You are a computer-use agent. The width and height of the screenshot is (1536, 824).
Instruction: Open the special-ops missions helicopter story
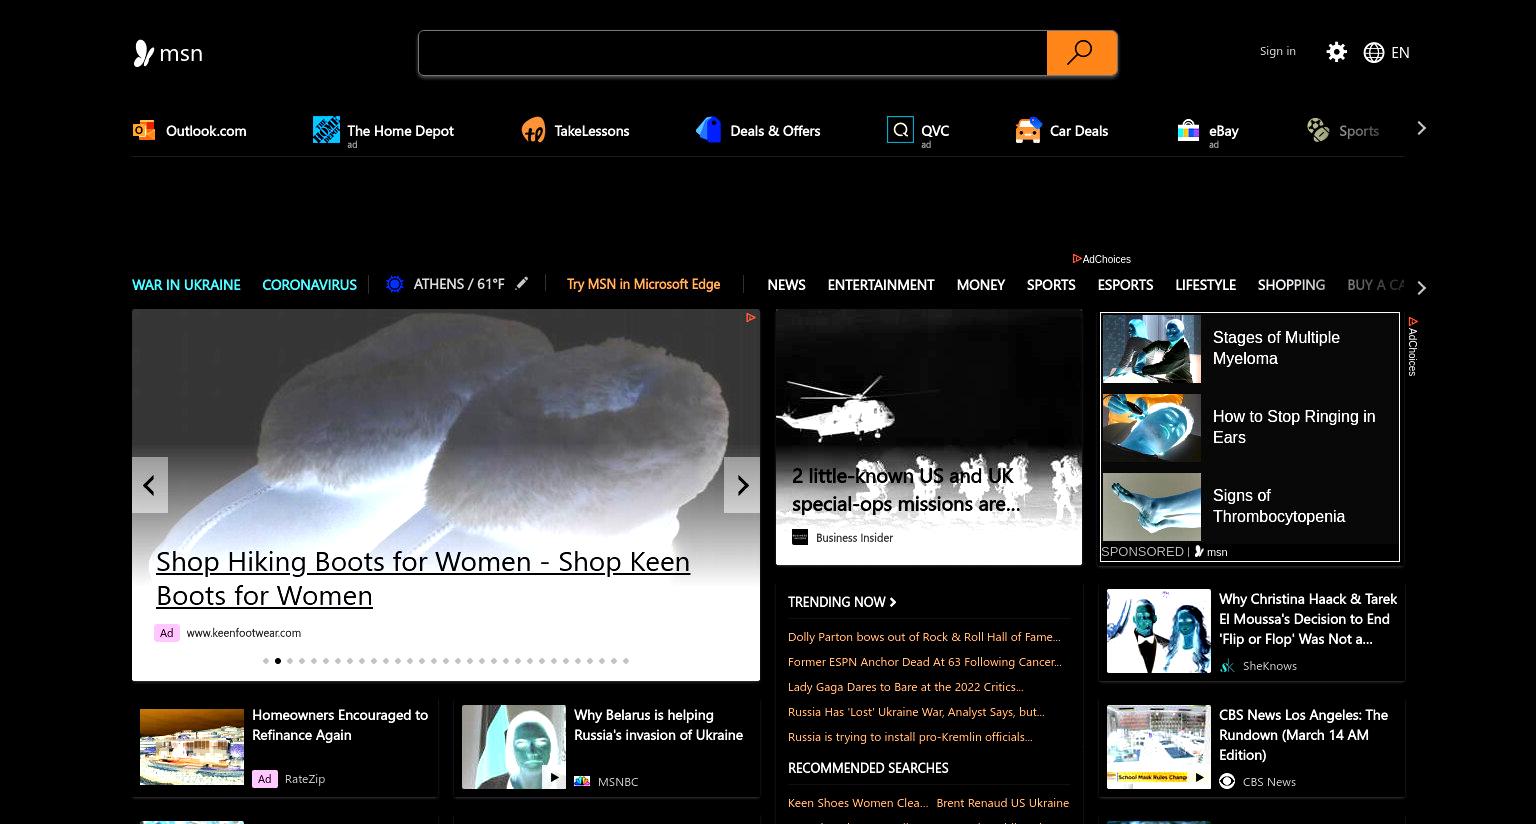[x=929, y=437]
